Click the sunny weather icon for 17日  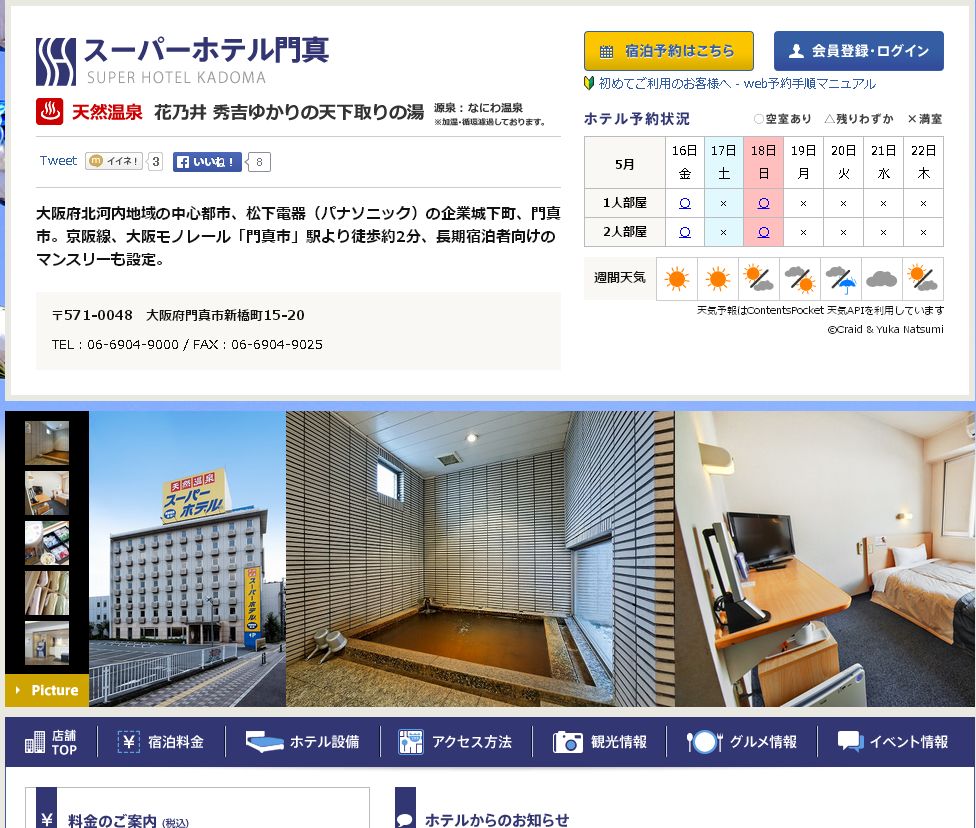tap(718, 279)
